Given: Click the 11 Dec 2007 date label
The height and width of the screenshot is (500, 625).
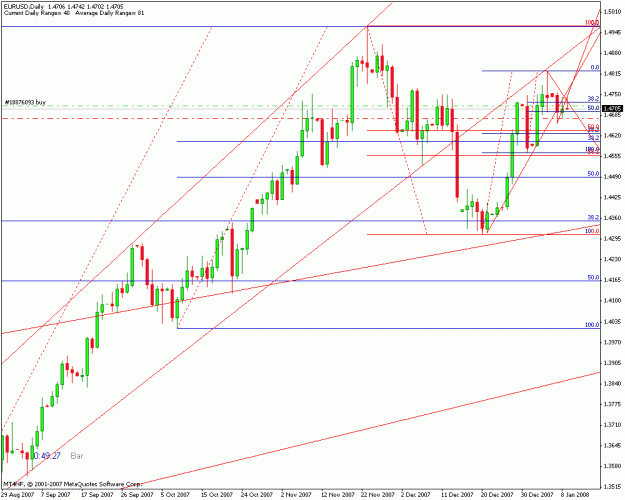Looking at the screenshot, I should [457, 495].
